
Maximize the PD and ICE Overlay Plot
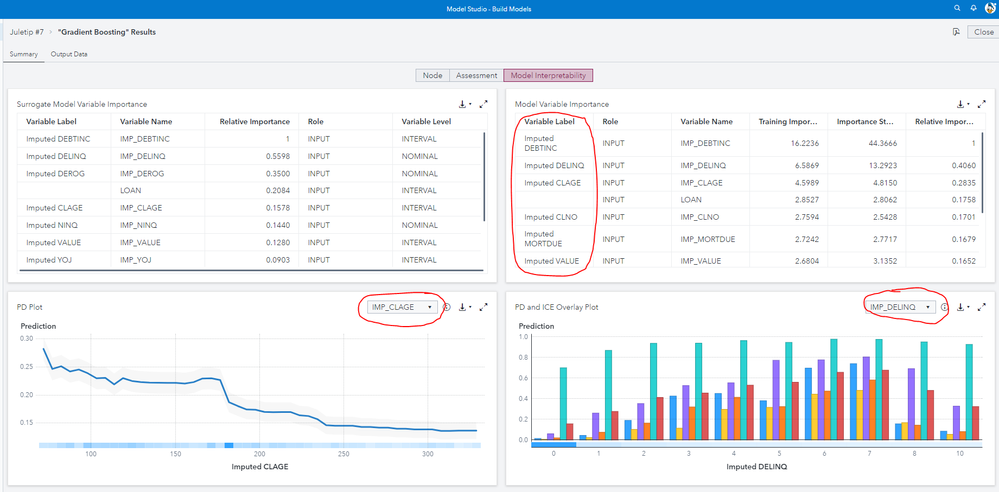(983, 307)
